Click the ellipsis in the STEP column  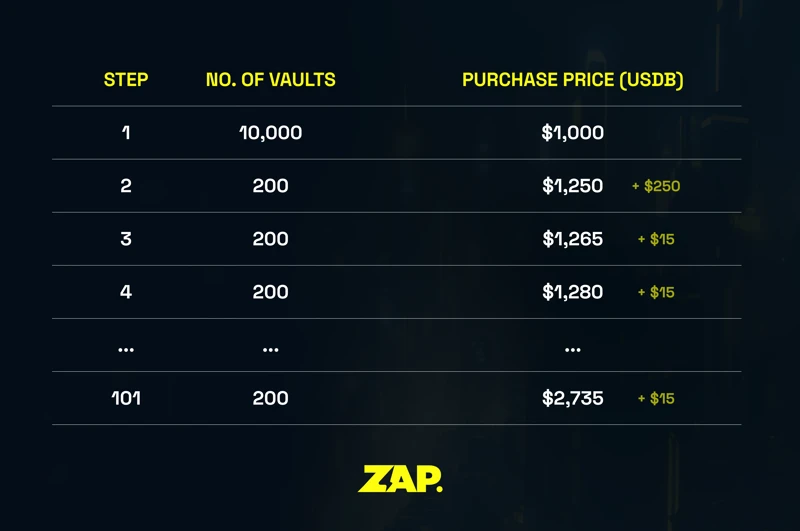point(126,349)
